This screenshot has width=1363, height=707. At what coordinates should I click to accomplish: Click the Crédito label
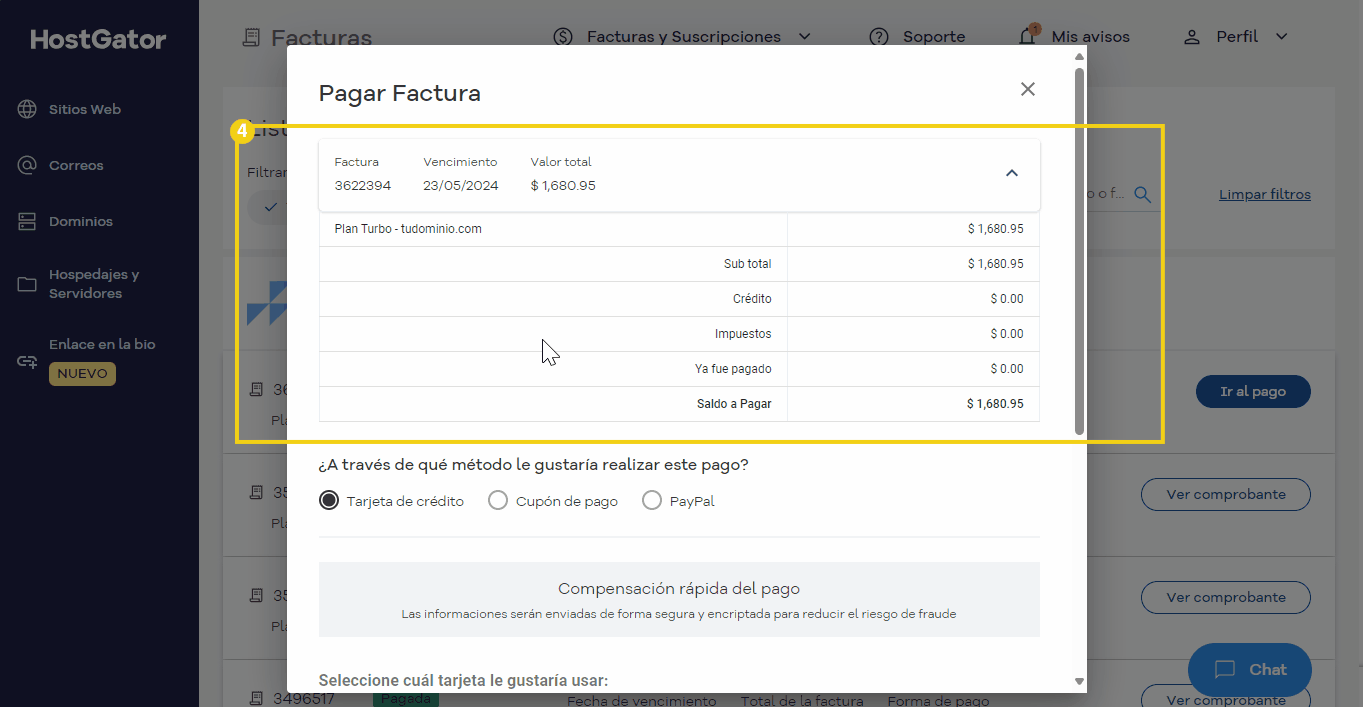(x=752, y=299)
